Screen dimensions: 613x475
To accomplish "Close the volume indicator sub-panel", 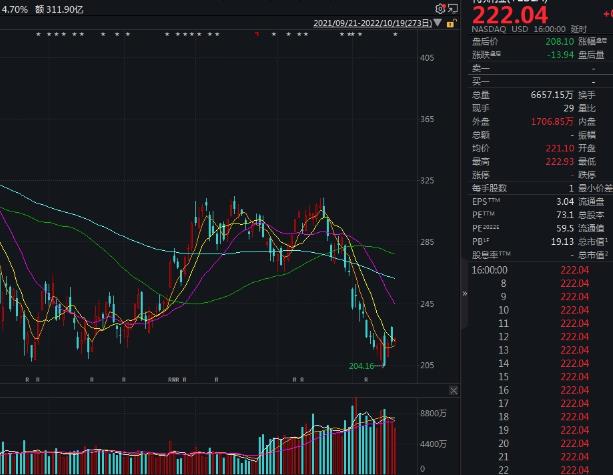I will (x=453, y=391).
